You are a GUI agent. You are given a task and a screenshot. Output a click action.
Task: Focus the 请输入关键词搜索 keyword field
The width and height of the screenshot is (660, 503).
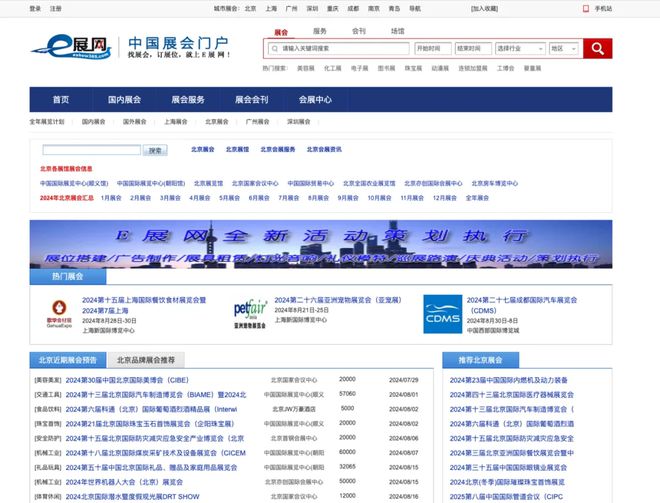pyautogui.click(x=339, y=49)
